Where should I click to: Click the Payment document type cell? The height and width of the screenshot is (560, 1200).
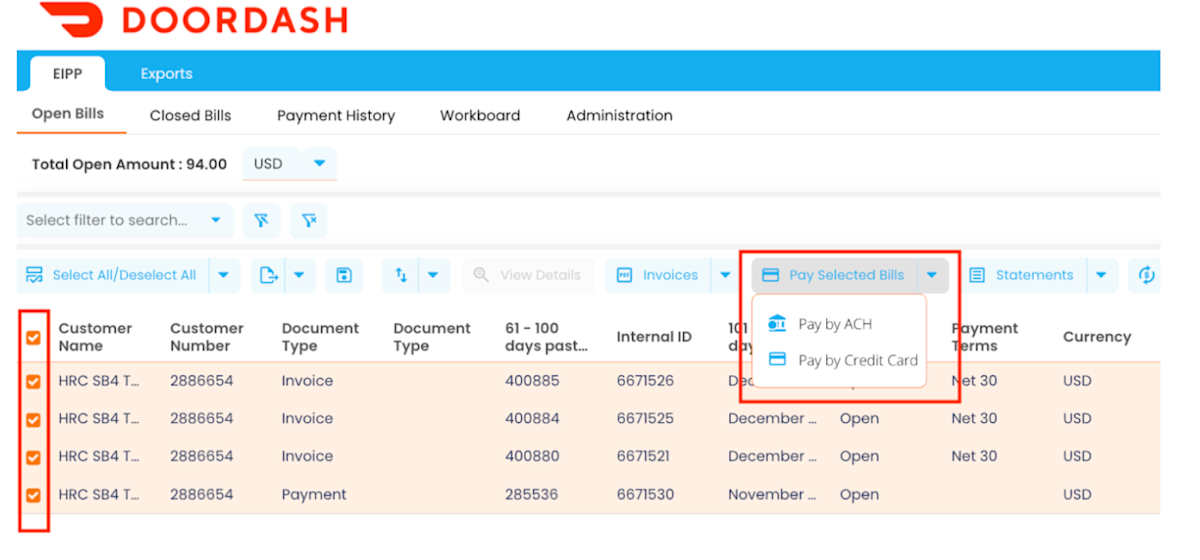point(314,495)
